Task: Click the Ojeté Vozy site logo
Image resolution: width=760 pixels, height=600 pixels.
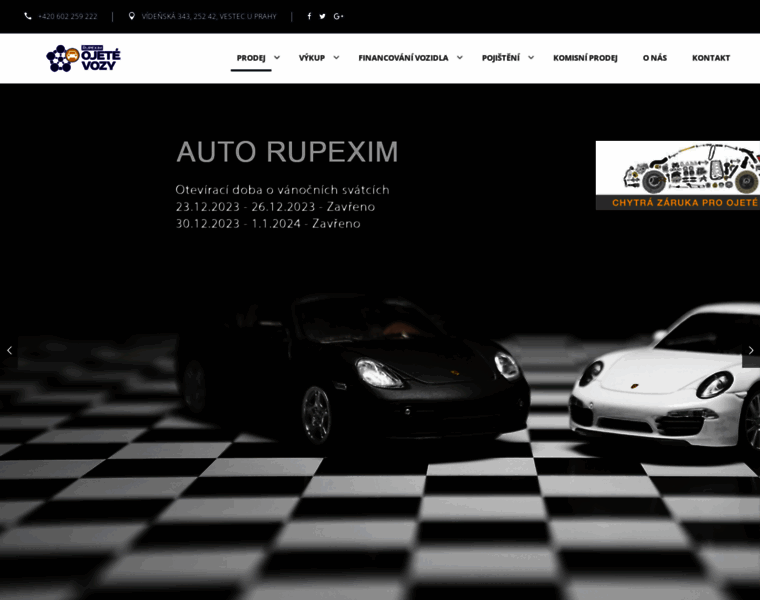Action: [x=83, y=58]
